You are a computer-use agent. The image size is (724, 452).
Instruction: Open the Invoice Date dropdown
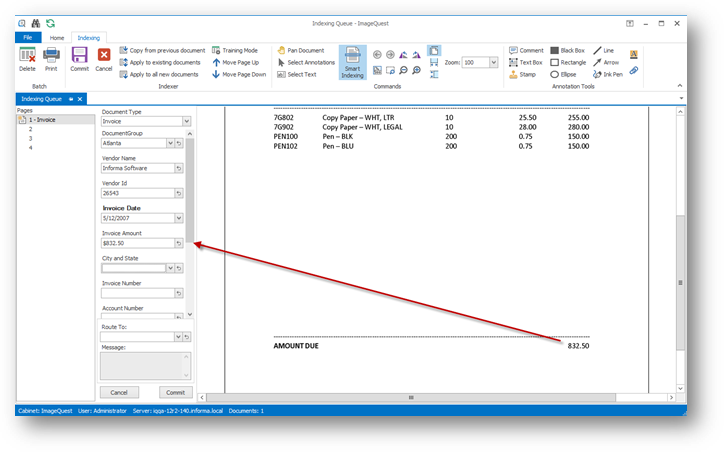coord(179,218)
